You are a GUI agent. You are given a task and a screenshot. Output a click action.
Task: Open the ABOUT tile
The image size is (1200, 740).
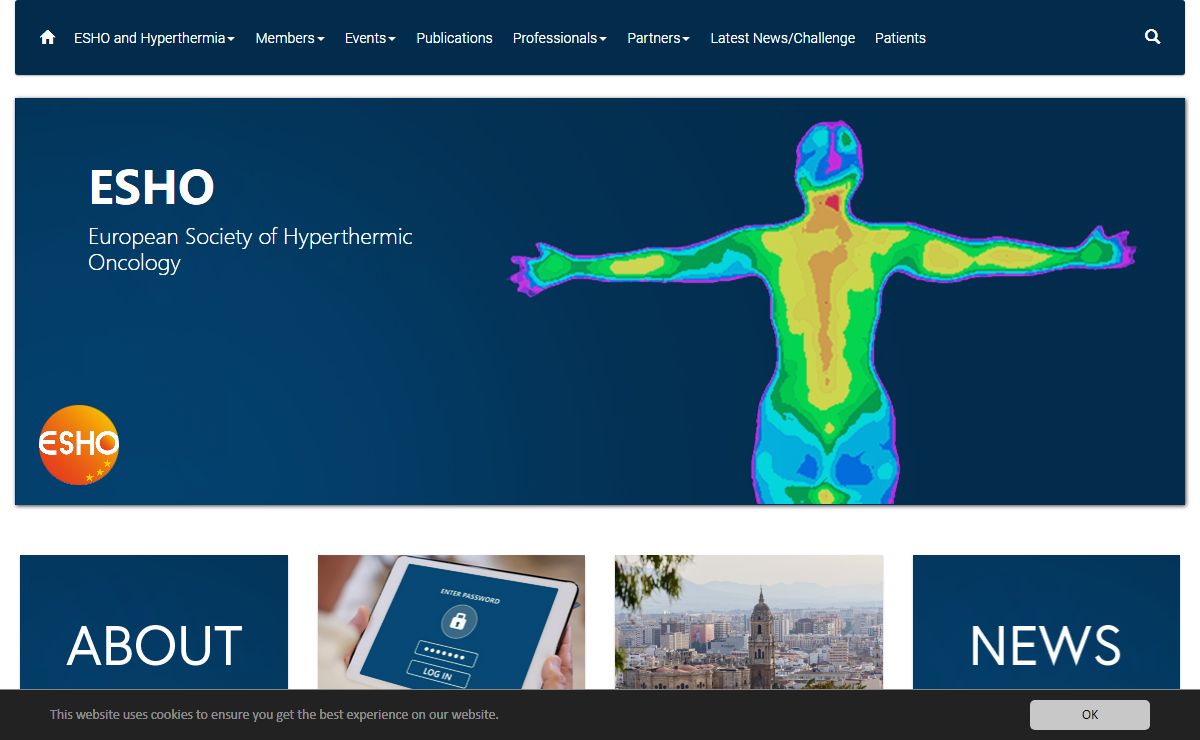point(154,622)
